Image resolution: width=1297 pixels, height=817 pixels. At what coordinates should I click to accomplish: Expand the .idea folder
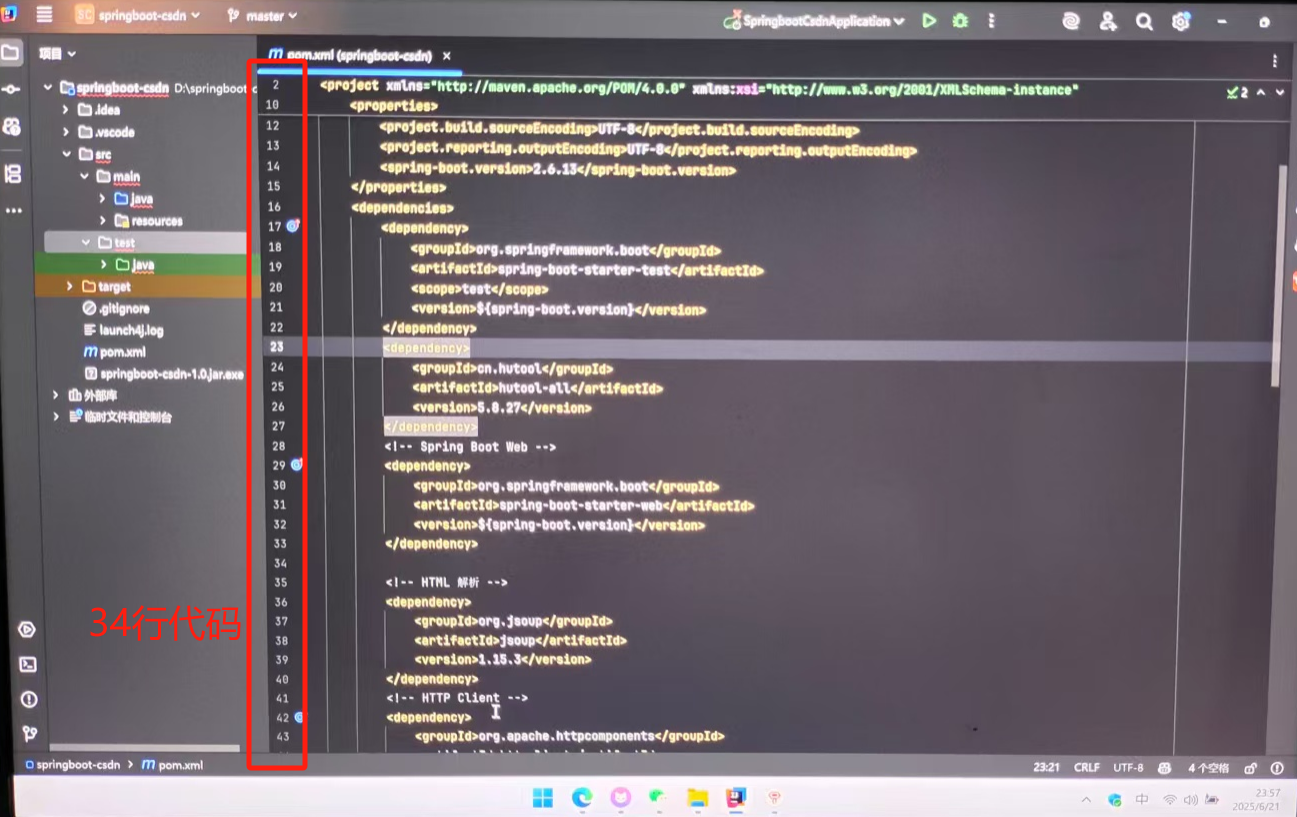pos(65,110)
